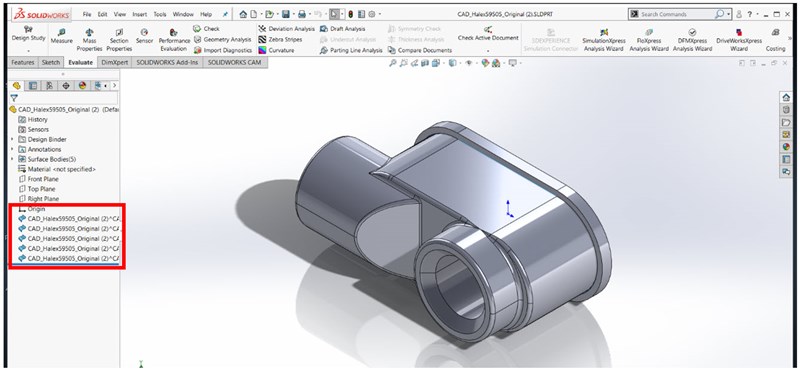Toggle Draft Analysis

click(x=342, y=29)
